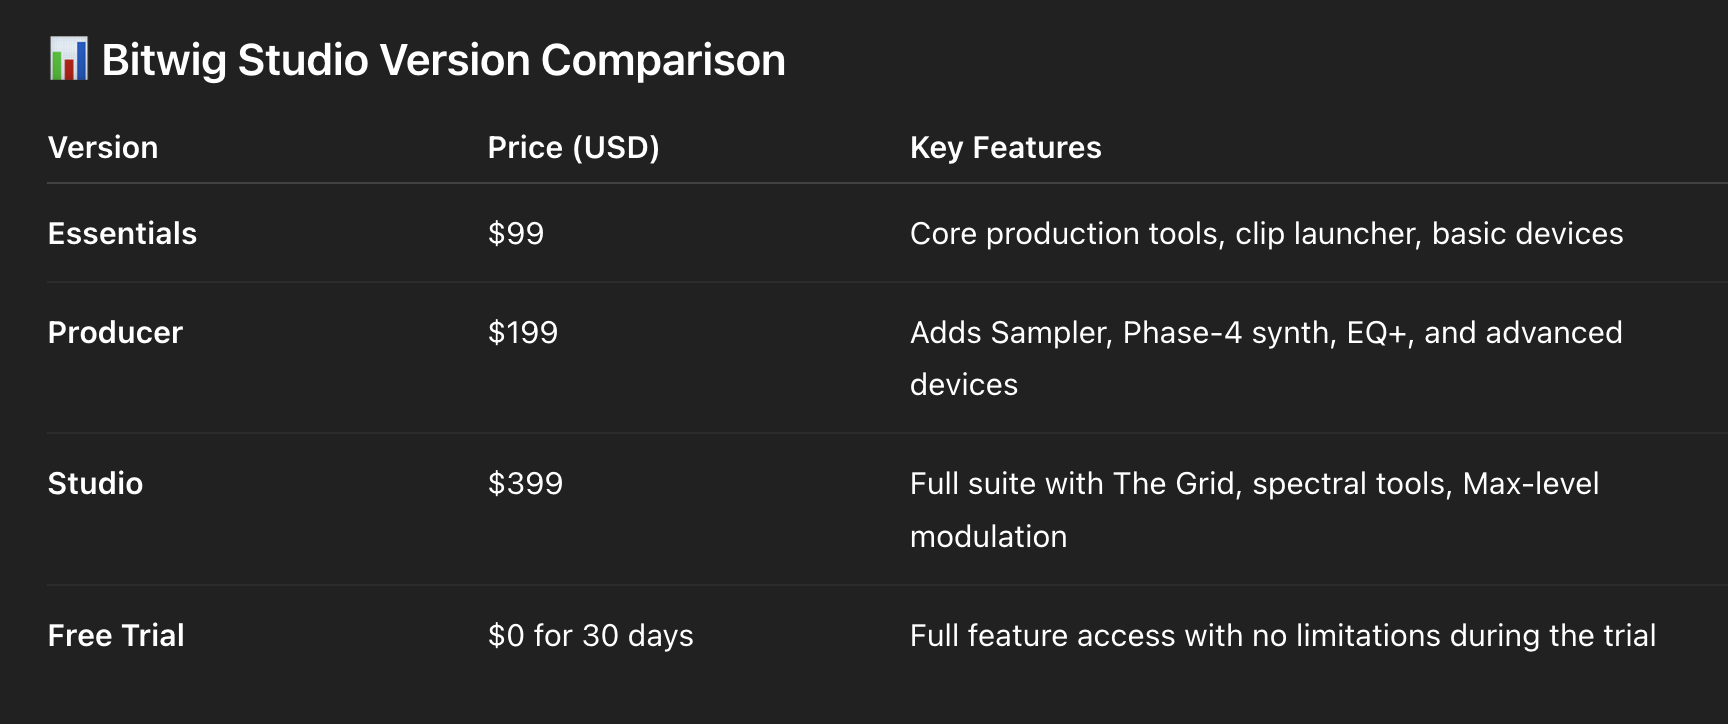1728x724 pixels.
Task: Click the Bitwig Studio Version Comparison heading
Action: coord(443,60)
